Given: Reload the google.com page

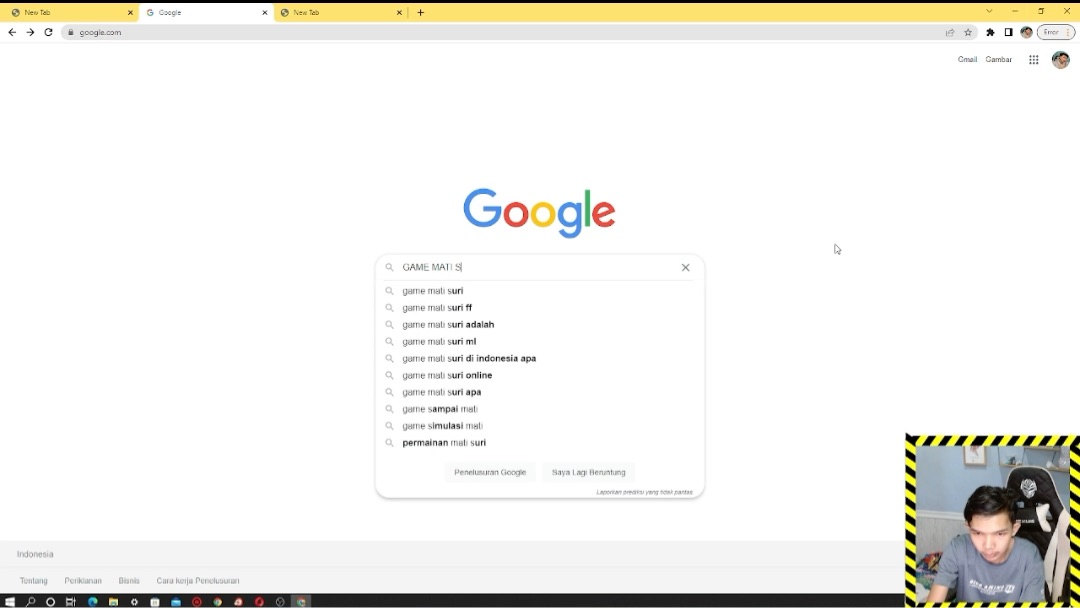Looking at the screenshot, I should tap(48, 32).
